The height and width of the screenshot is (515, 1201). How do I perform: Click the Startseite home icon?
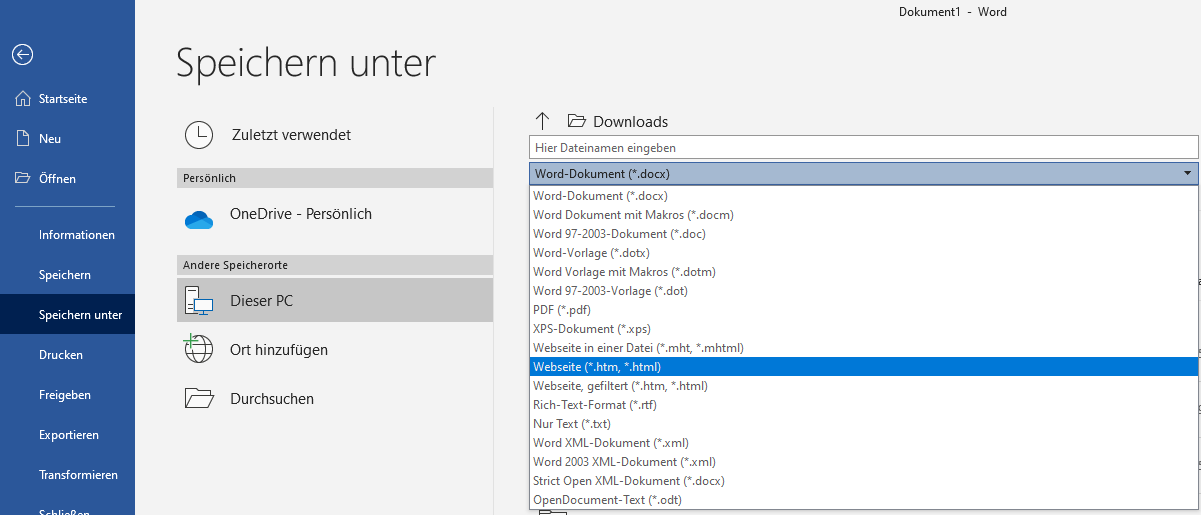23,99
